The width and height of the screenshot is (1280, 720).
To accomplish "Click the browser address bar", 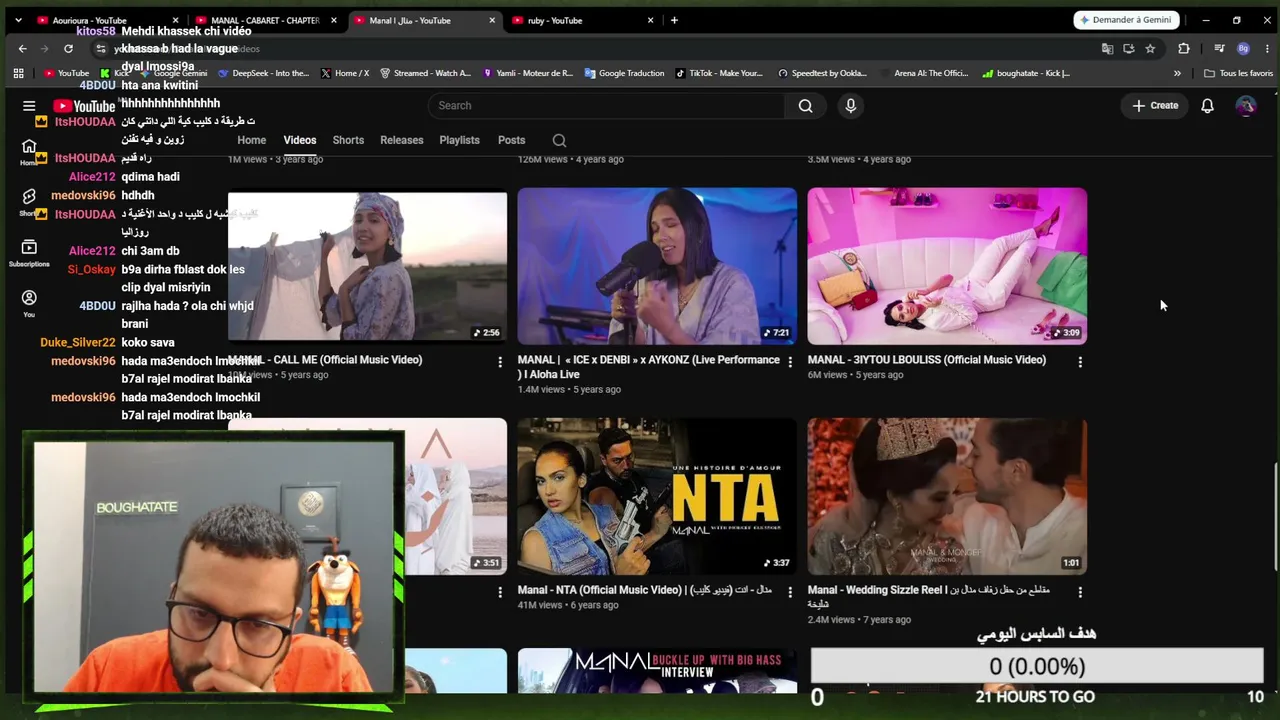I will click(x=600, y=48).
